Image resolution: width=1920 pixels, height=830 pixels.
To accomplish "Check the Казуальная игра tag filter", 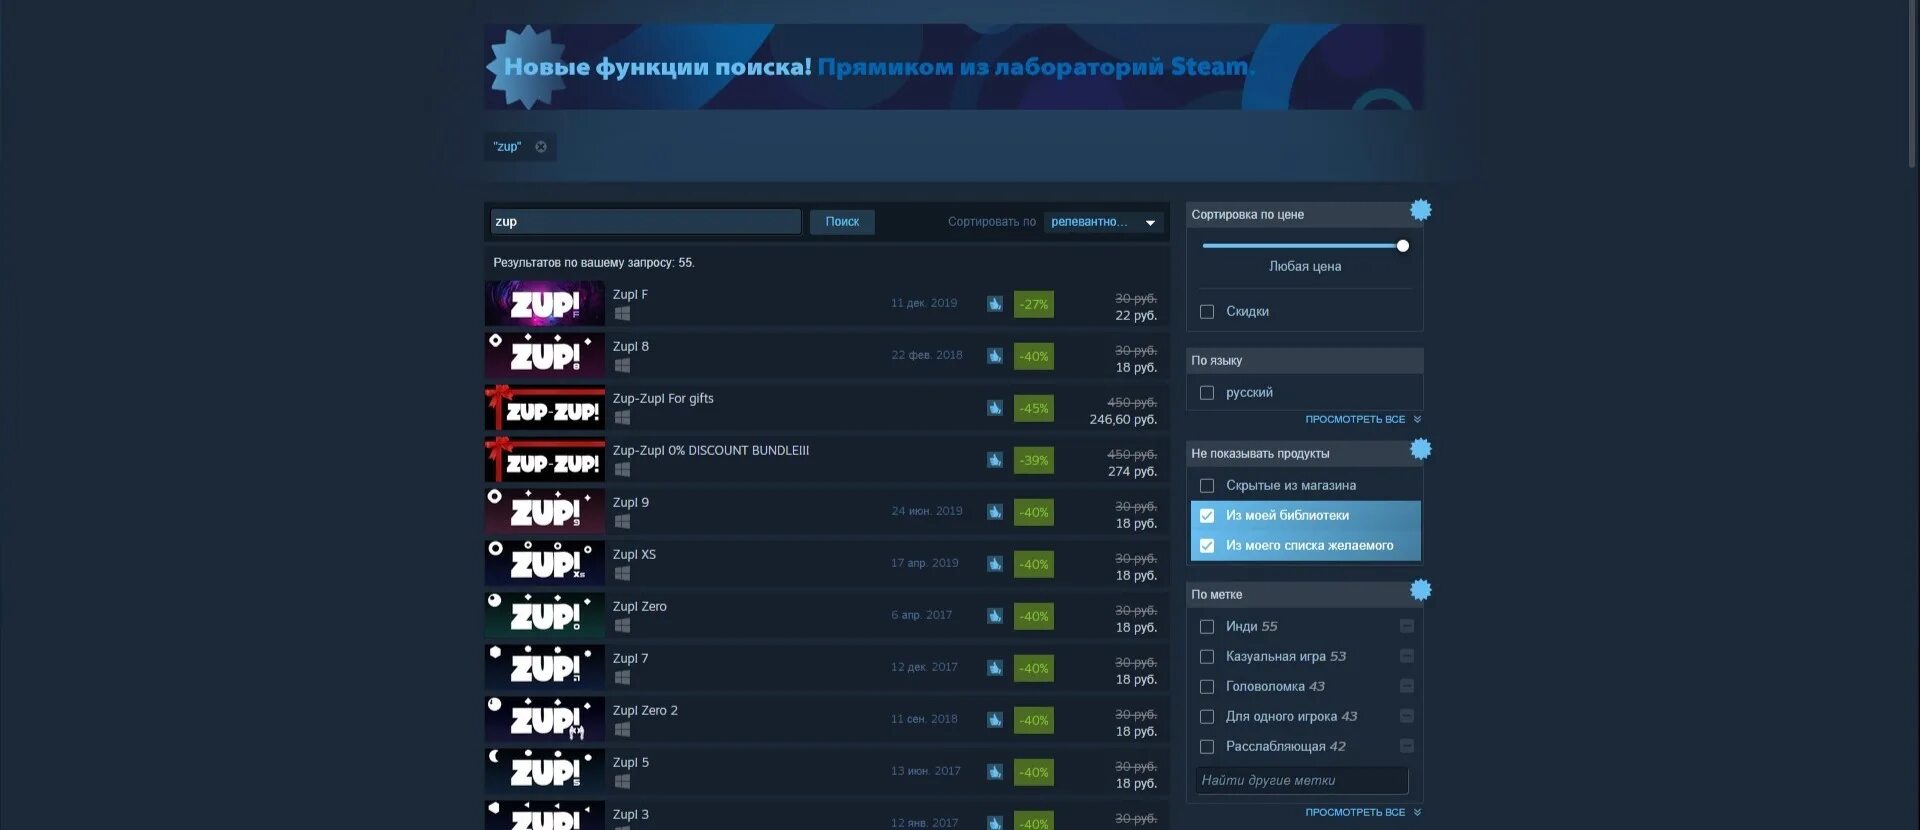I will pos(1207,657).
